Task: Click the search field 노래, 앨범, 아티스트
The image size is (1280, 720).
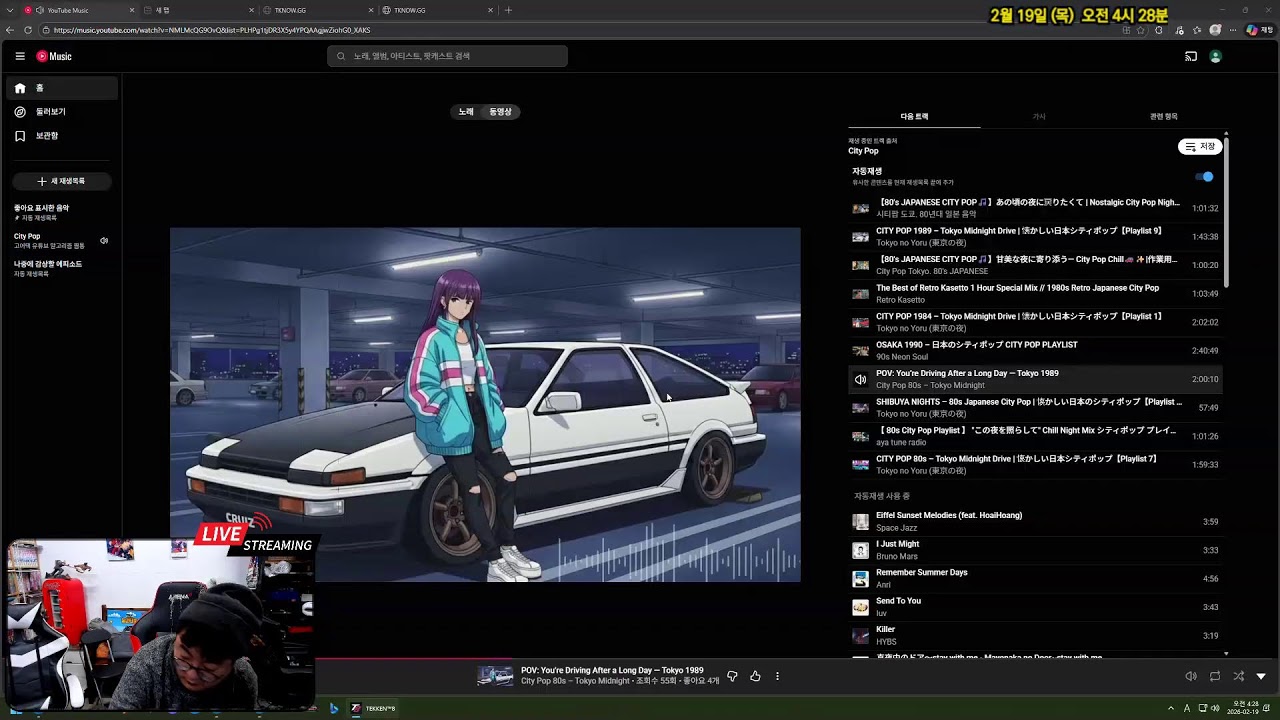Action: [447, 56]
